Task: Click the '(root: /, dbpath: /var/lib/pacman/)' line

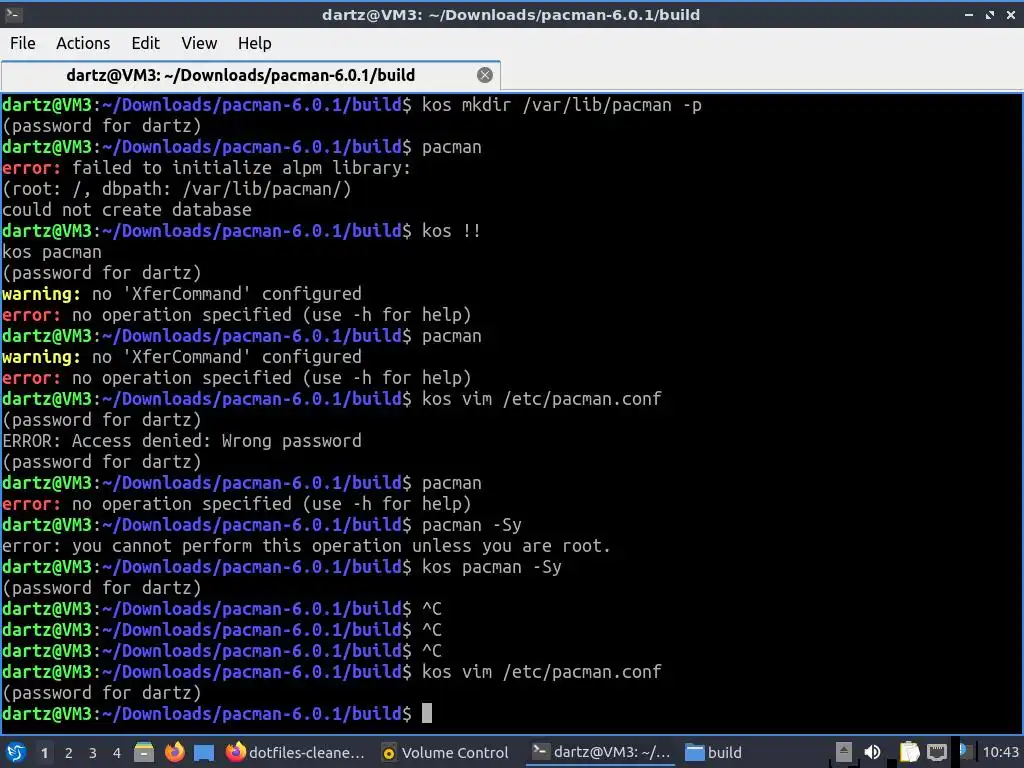Action: [x=177, y=189]
